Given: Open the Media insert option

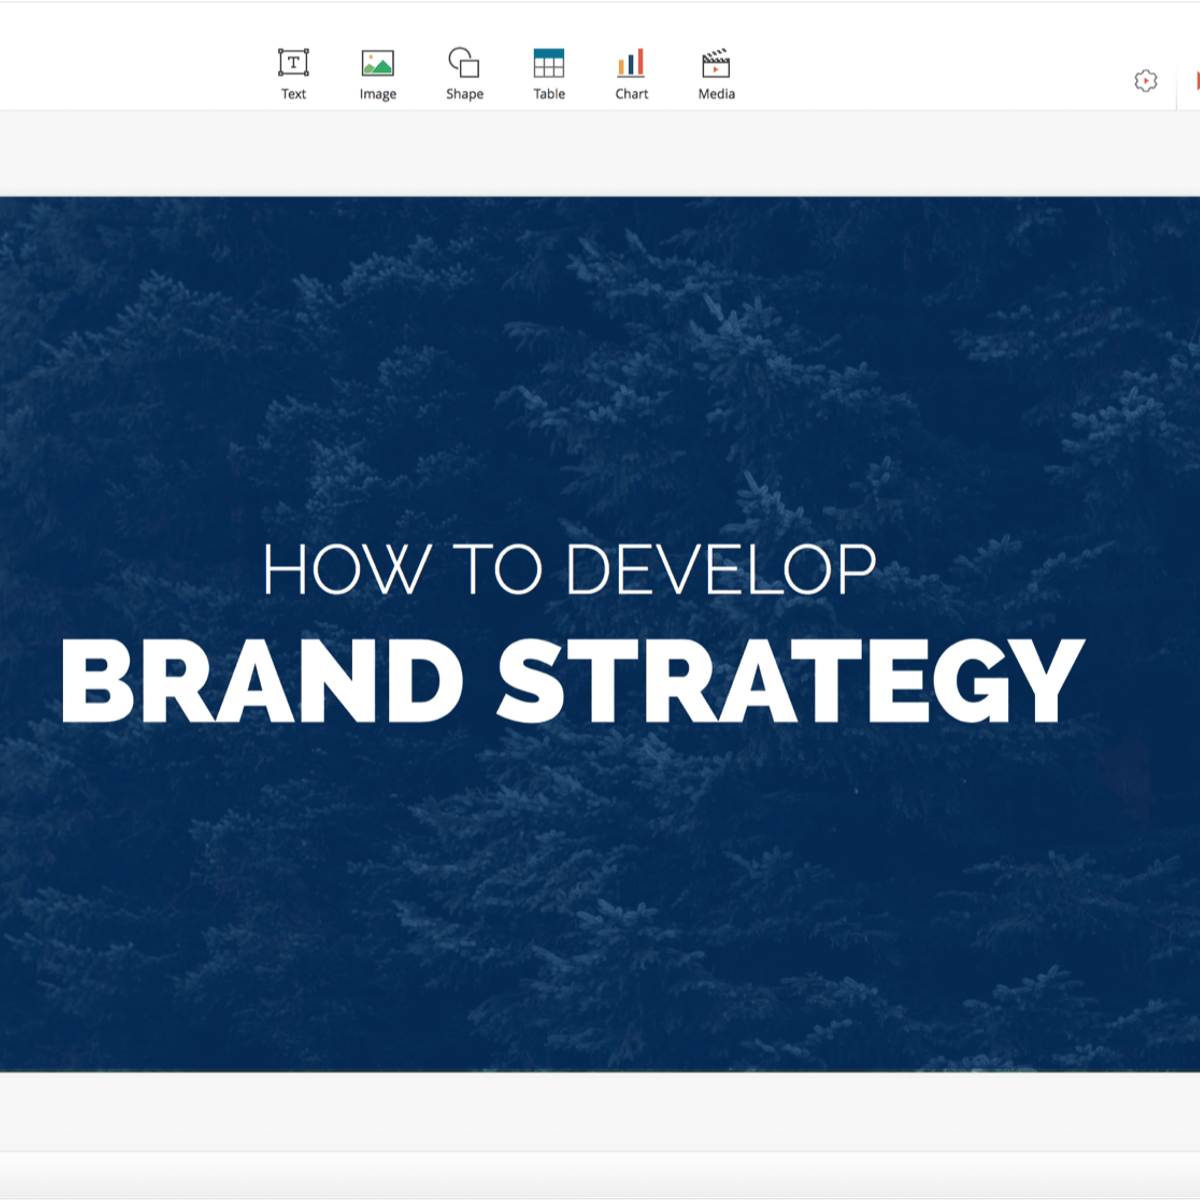Looking at the screenshot, I should 716,74.
